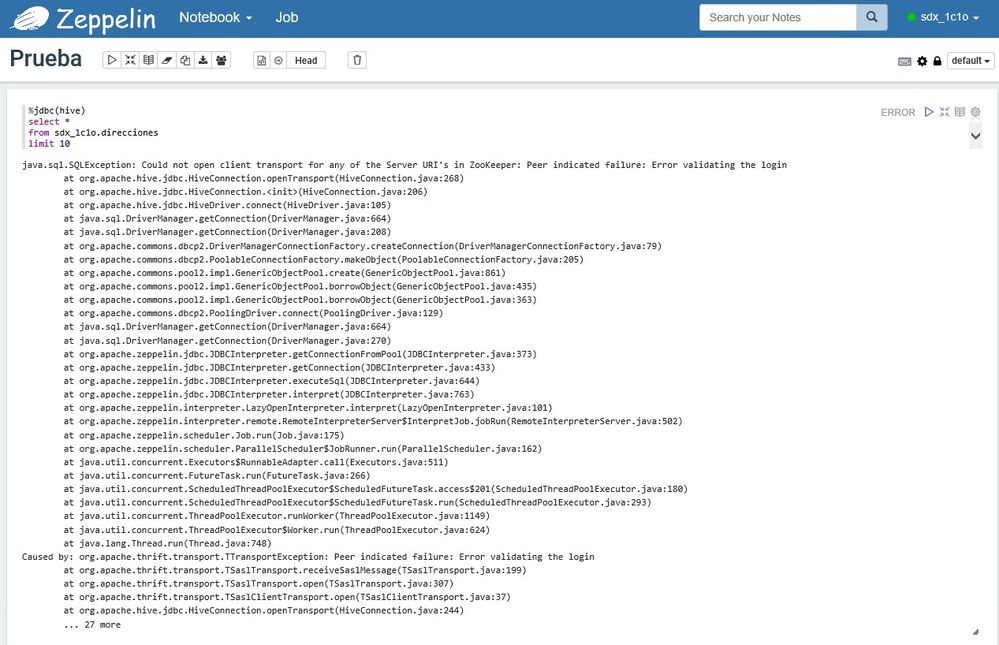Click the 'select *' code line
Image resolution: width=999 pixels, height=645 pixels.
click(x=49, y=122)
